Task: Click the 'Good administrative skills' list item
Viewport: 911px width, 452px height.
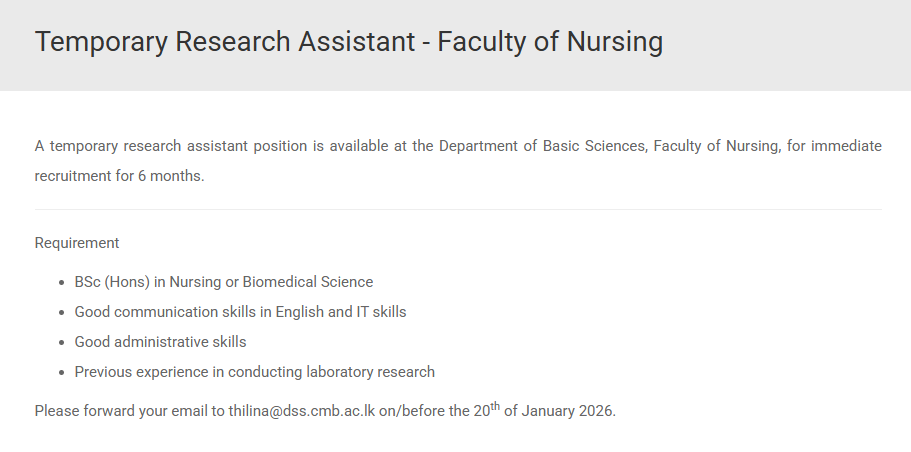Action: 160,342
